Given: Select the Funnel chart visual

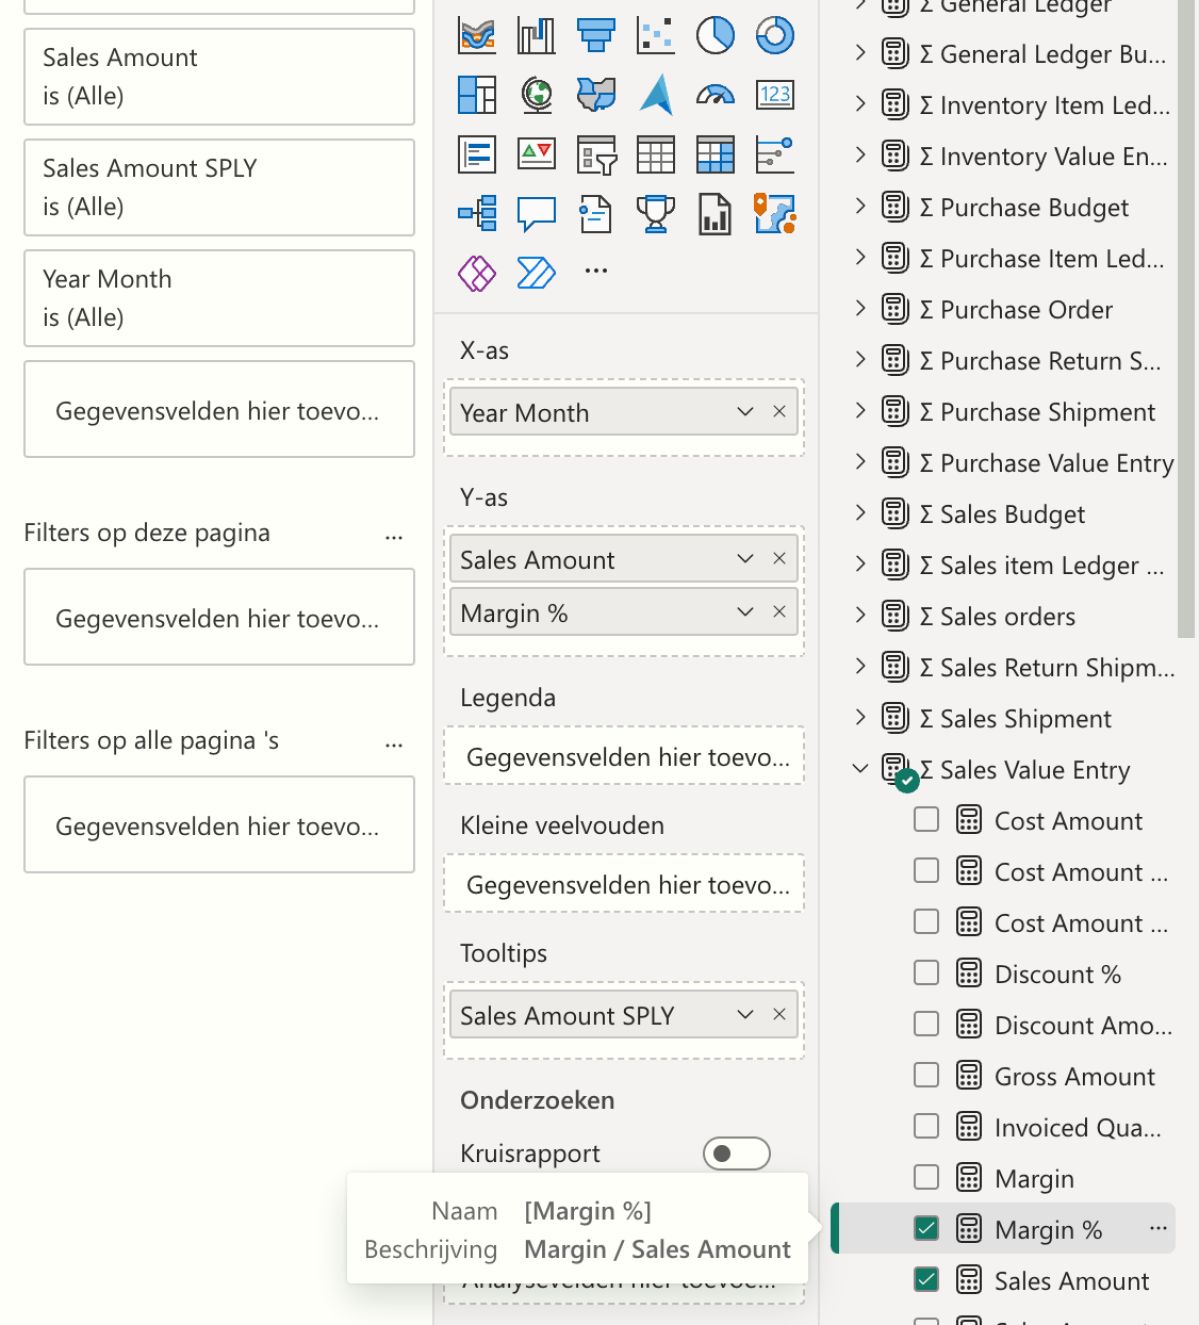Looking at the screenshot, I should pos(596,36).
